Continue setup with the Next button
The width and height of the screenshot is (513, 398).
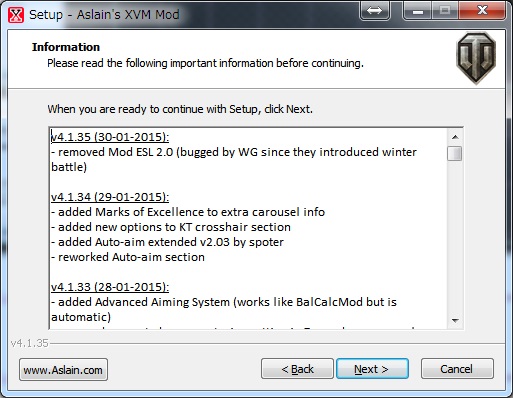(x=372, y=369)
